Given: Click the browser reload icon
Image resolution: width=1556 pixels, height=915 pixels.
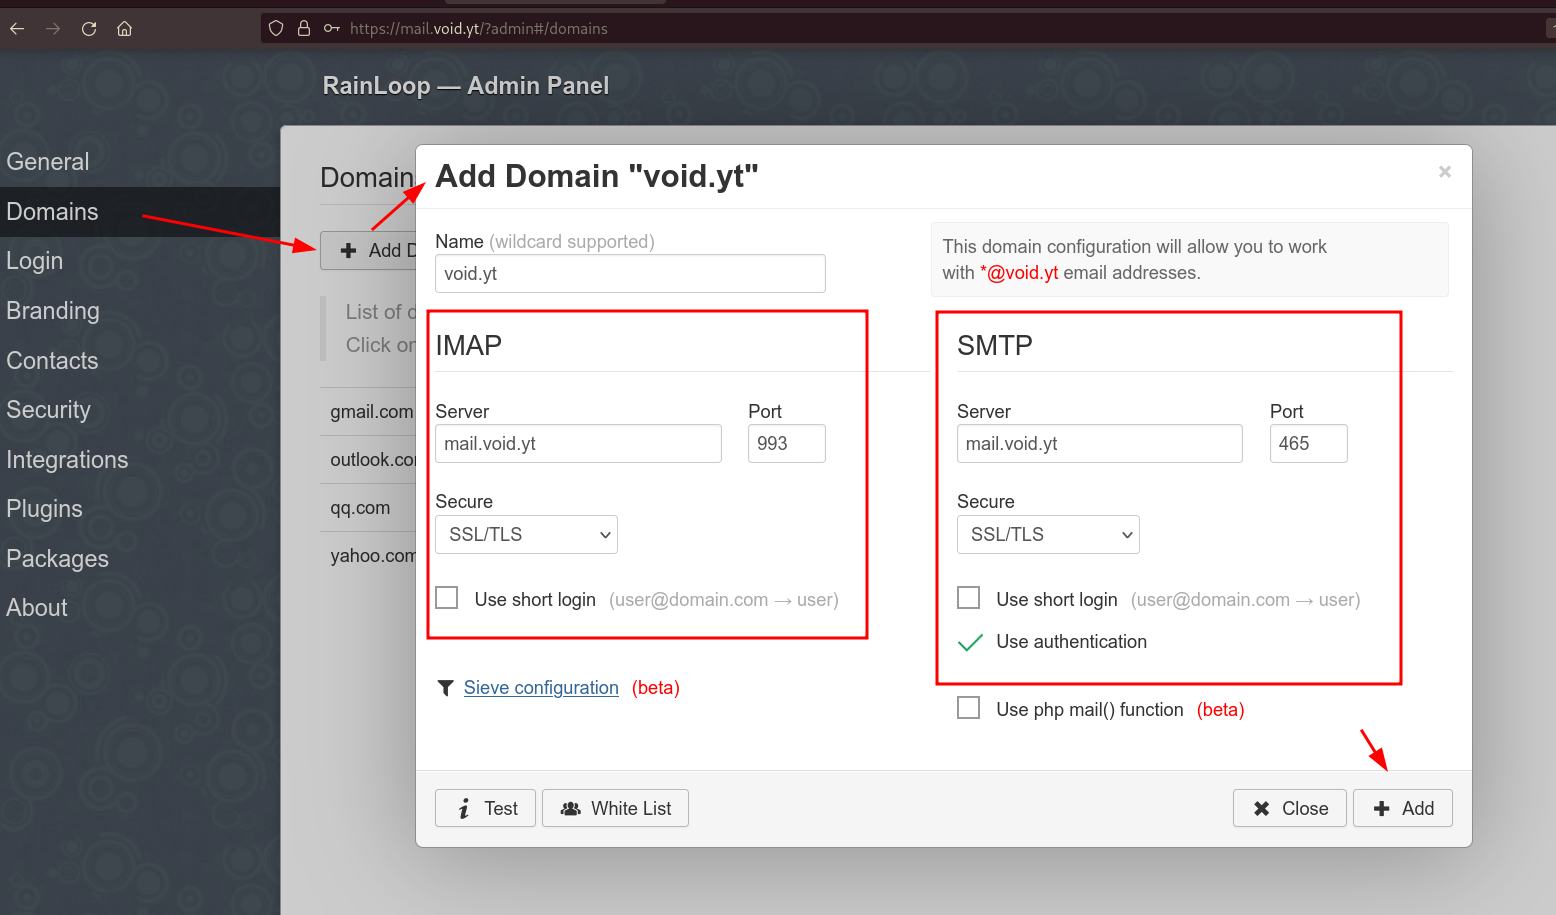Looking at the screenshot, I should coord(89,29).
